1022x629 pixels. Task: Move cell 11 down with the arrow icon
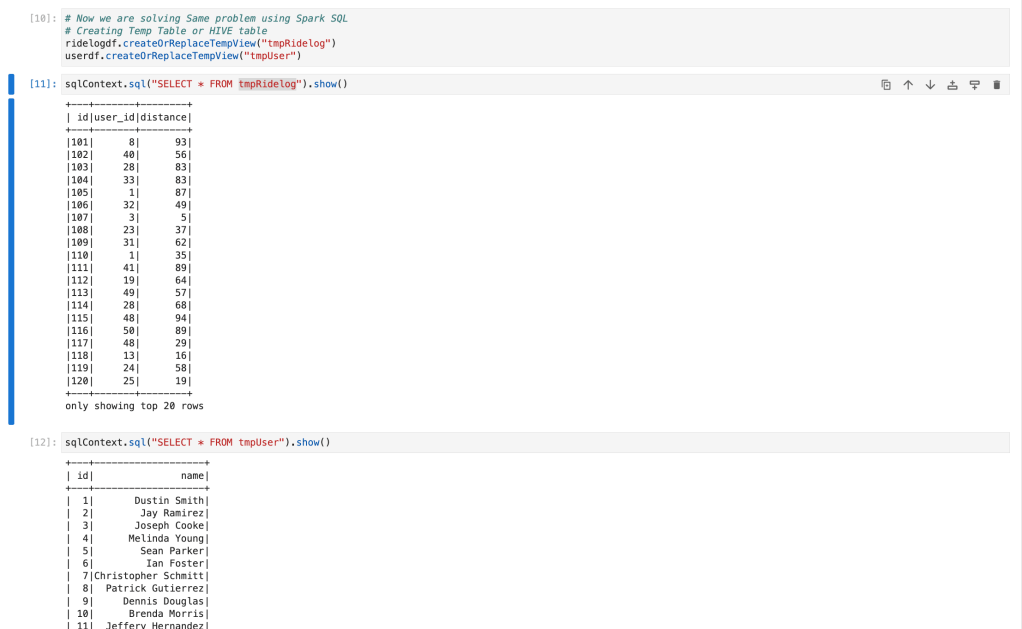click(x=930, y=85)
